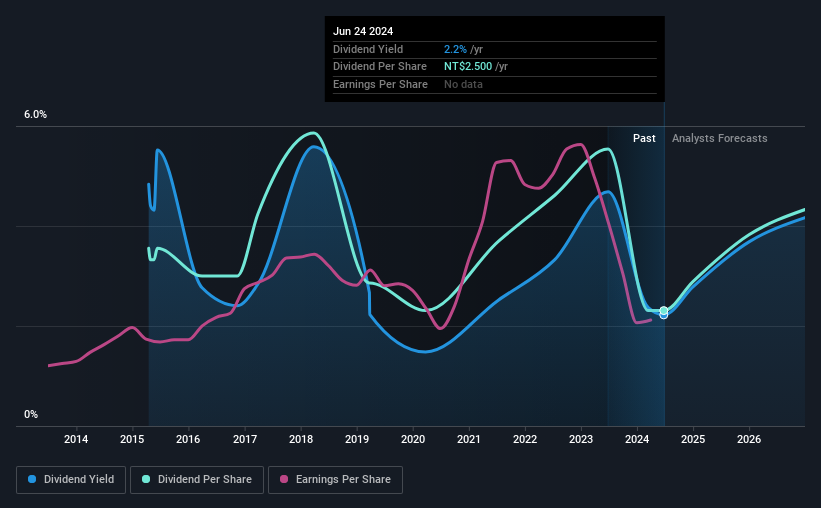Click the 2018 x-axis label
The height and width of the screenshot is (508, 821).
301,439
